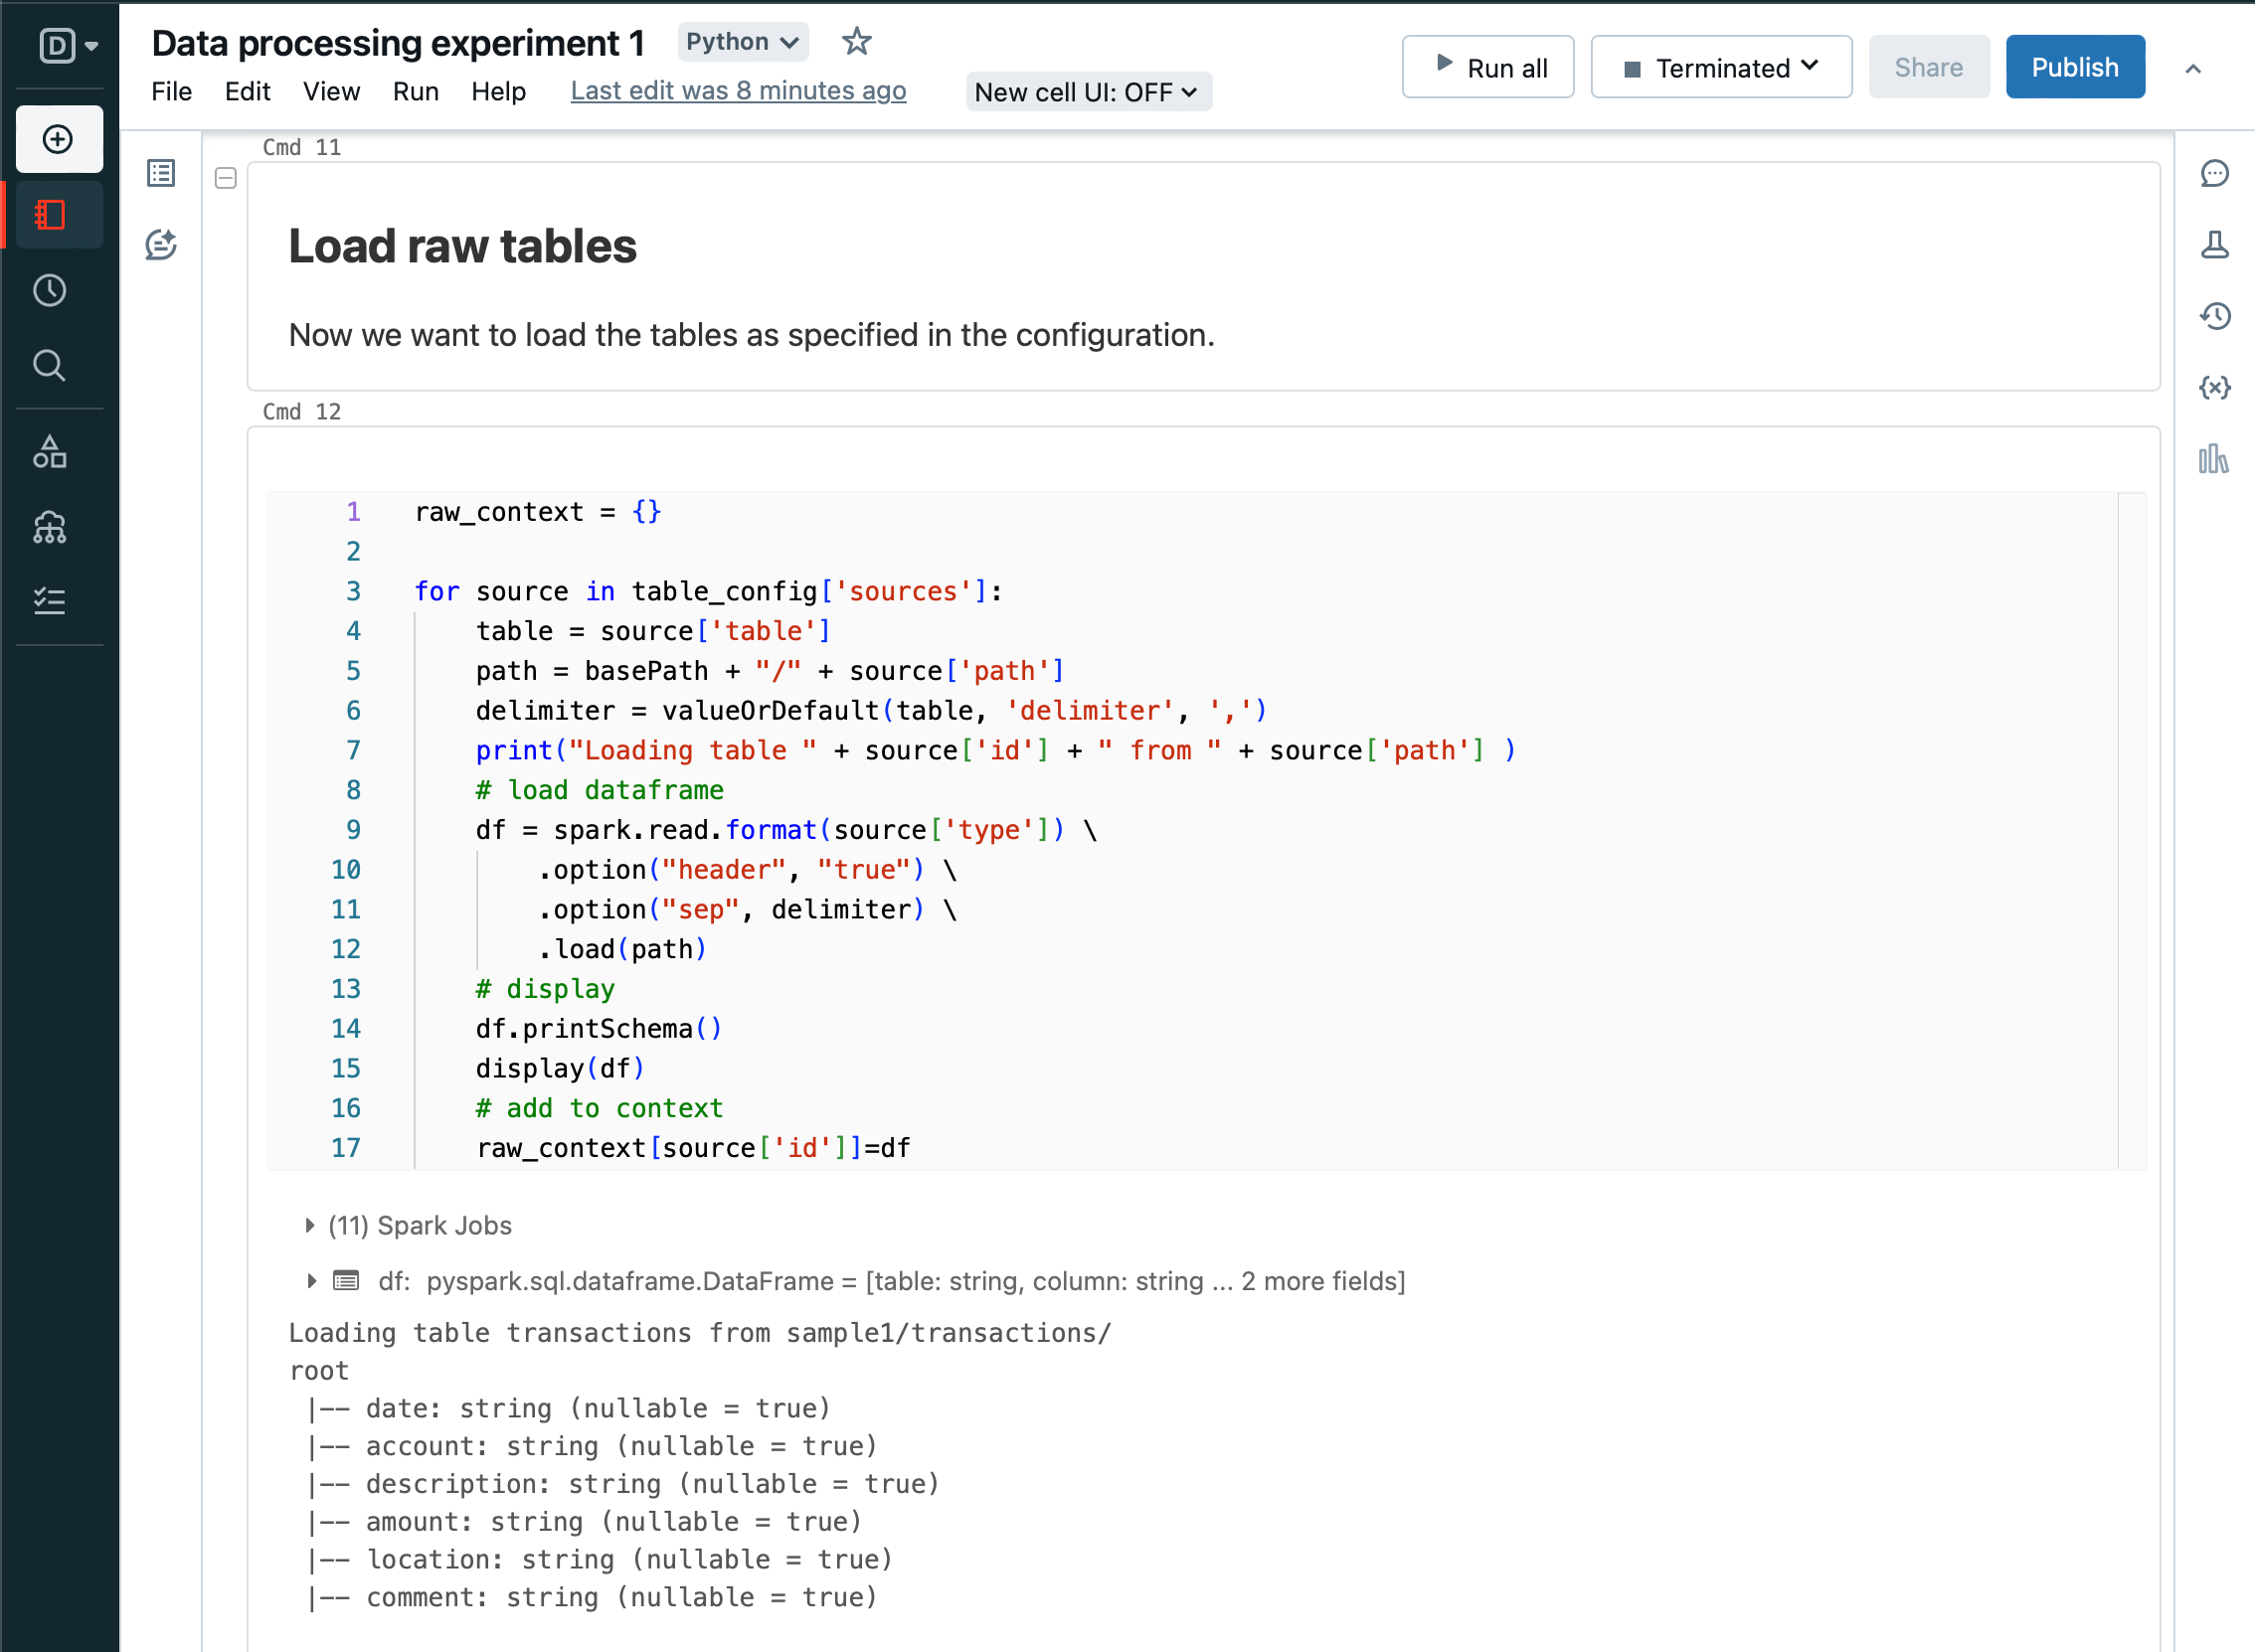
Task: Open the Assistant chat sparkle icon
Action: point(161,245)
